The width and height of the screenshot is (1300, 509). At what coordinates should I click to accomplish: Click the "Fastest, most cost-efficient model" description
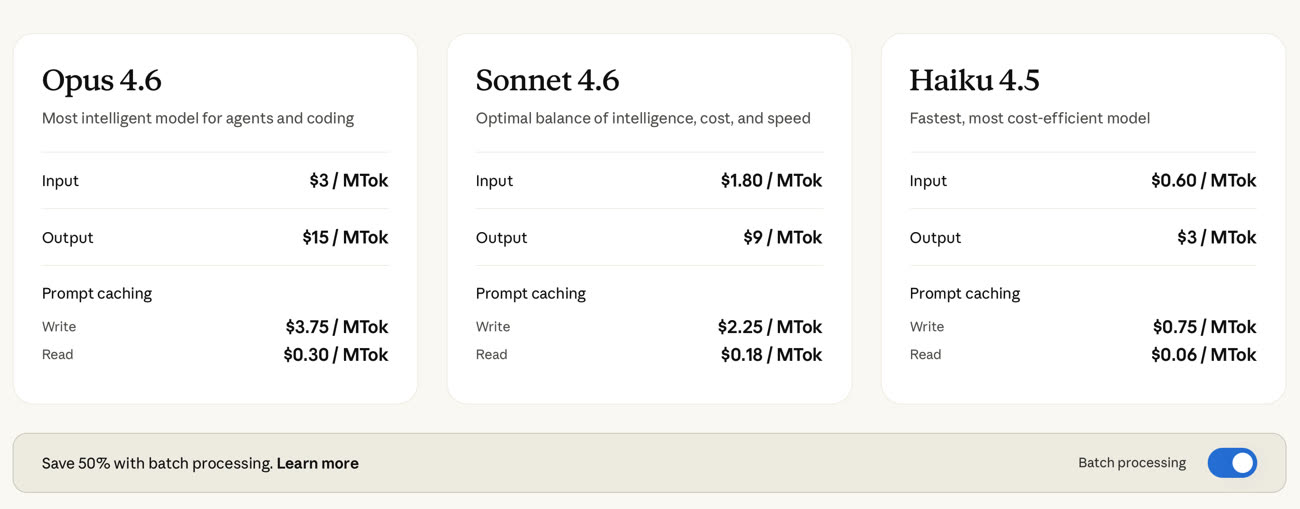[1029, 118]
